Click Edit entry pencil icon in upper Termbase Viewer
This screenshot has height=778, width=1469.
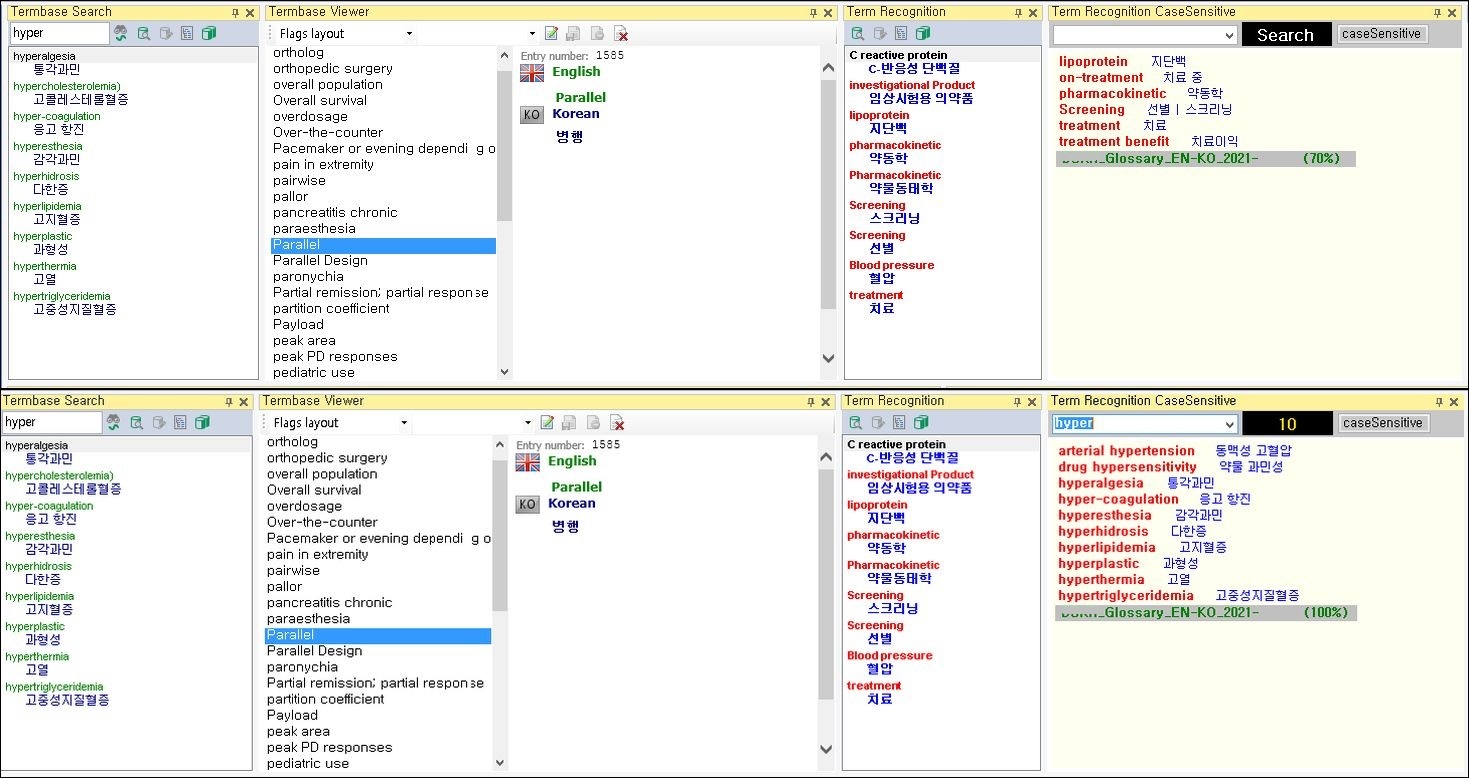pos(551,33)
